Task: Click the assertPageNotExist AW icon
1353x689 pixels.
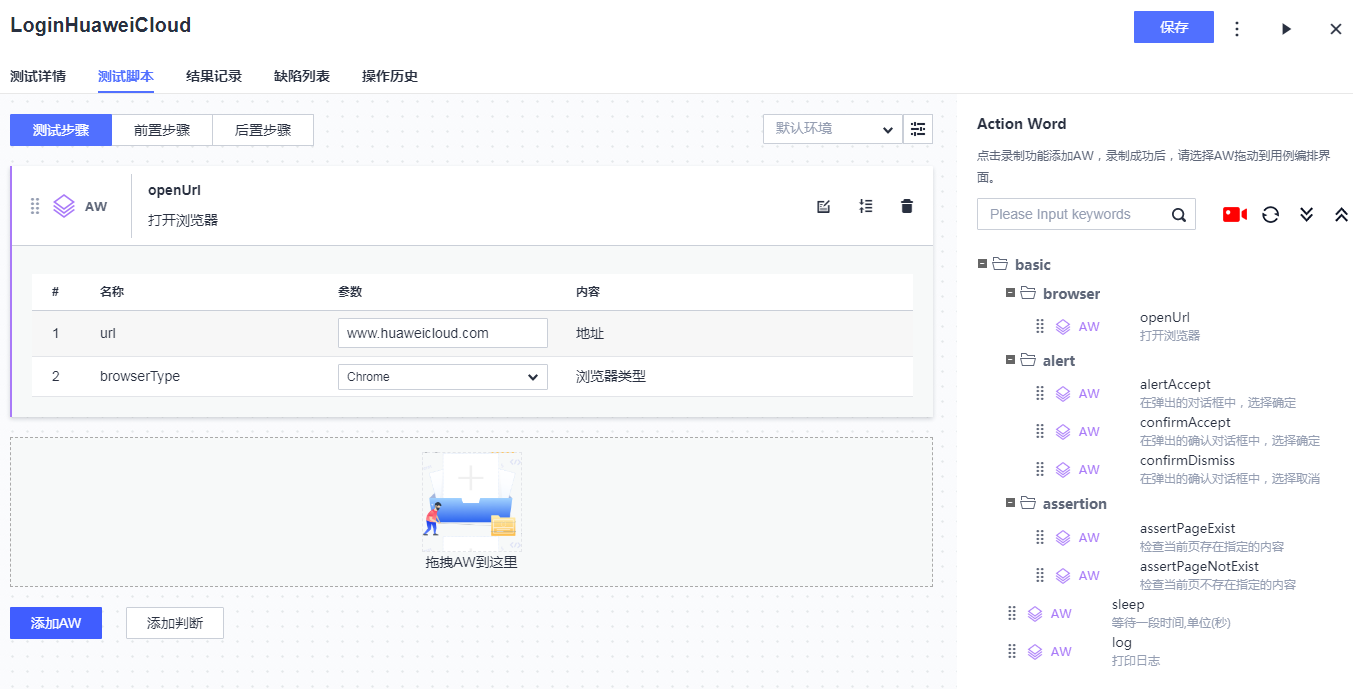Action: tap(1064, 575)
